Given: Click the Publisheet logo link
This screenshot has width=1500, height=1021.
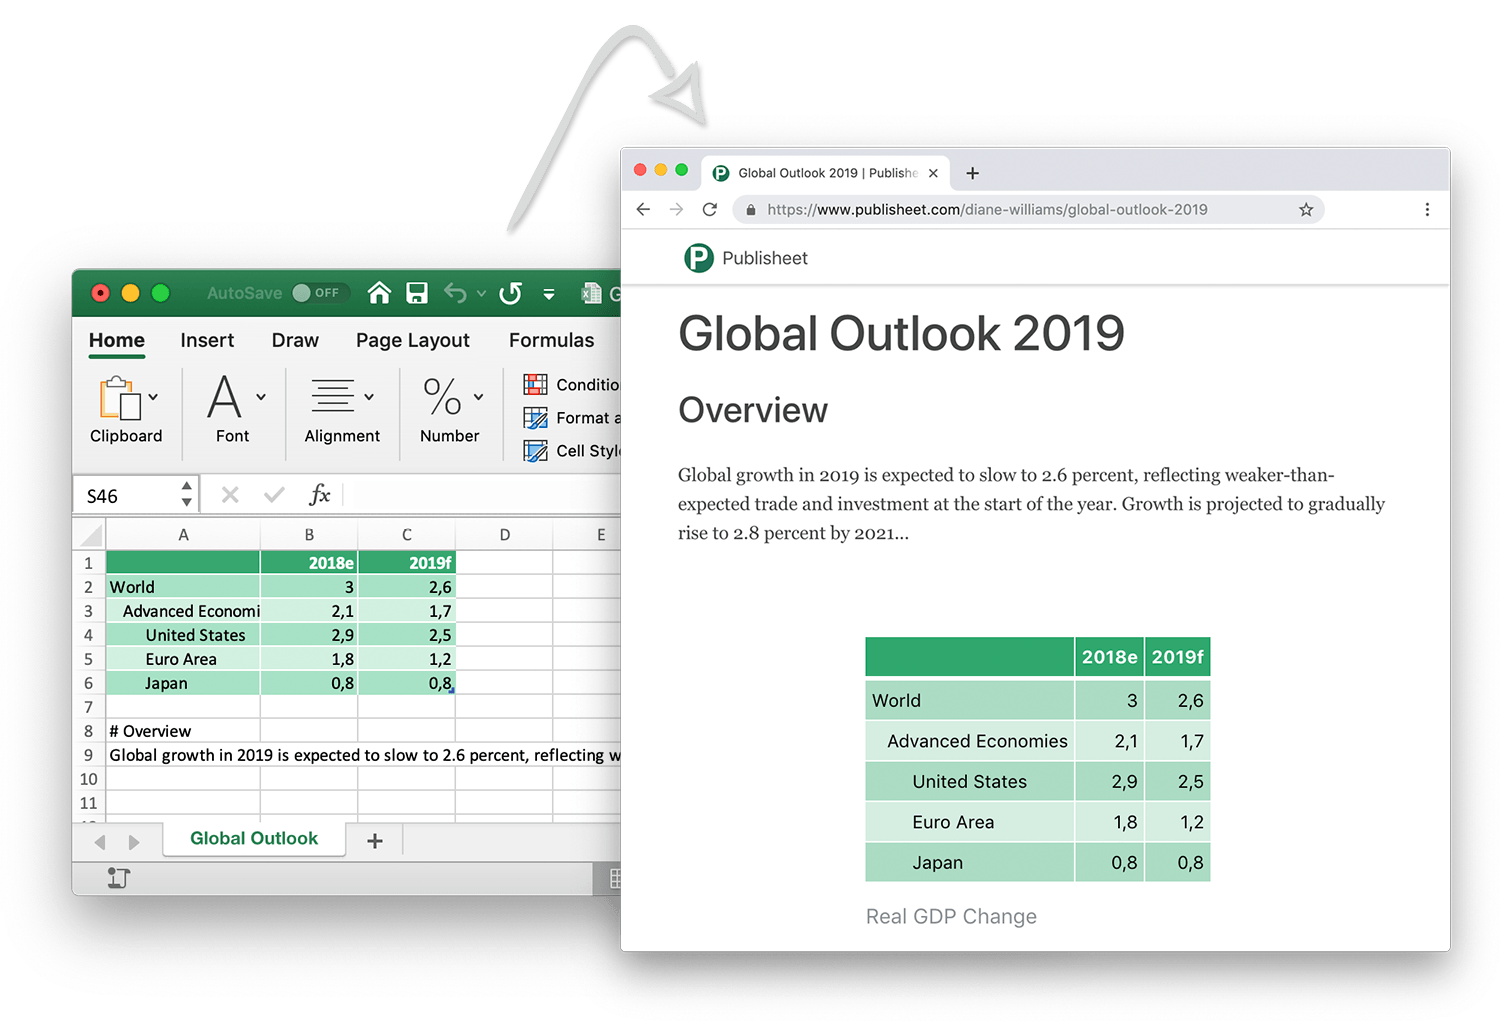Looking at the screenshot, I should click(x=745, y=258).
